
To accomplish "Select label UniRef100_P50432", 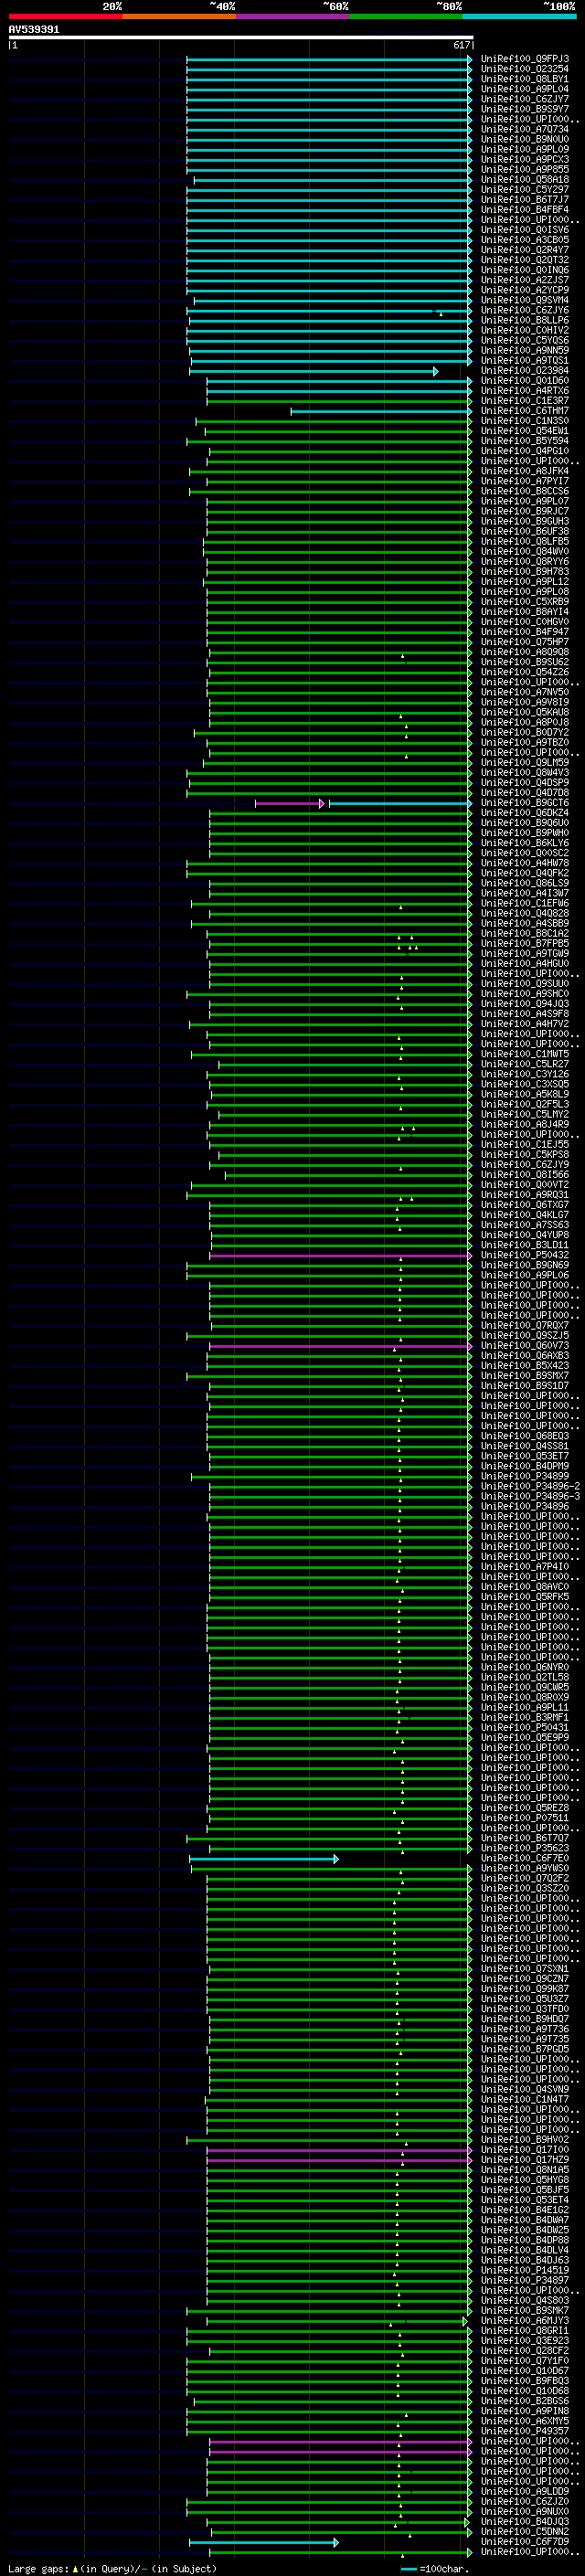I will (524, 1255).
